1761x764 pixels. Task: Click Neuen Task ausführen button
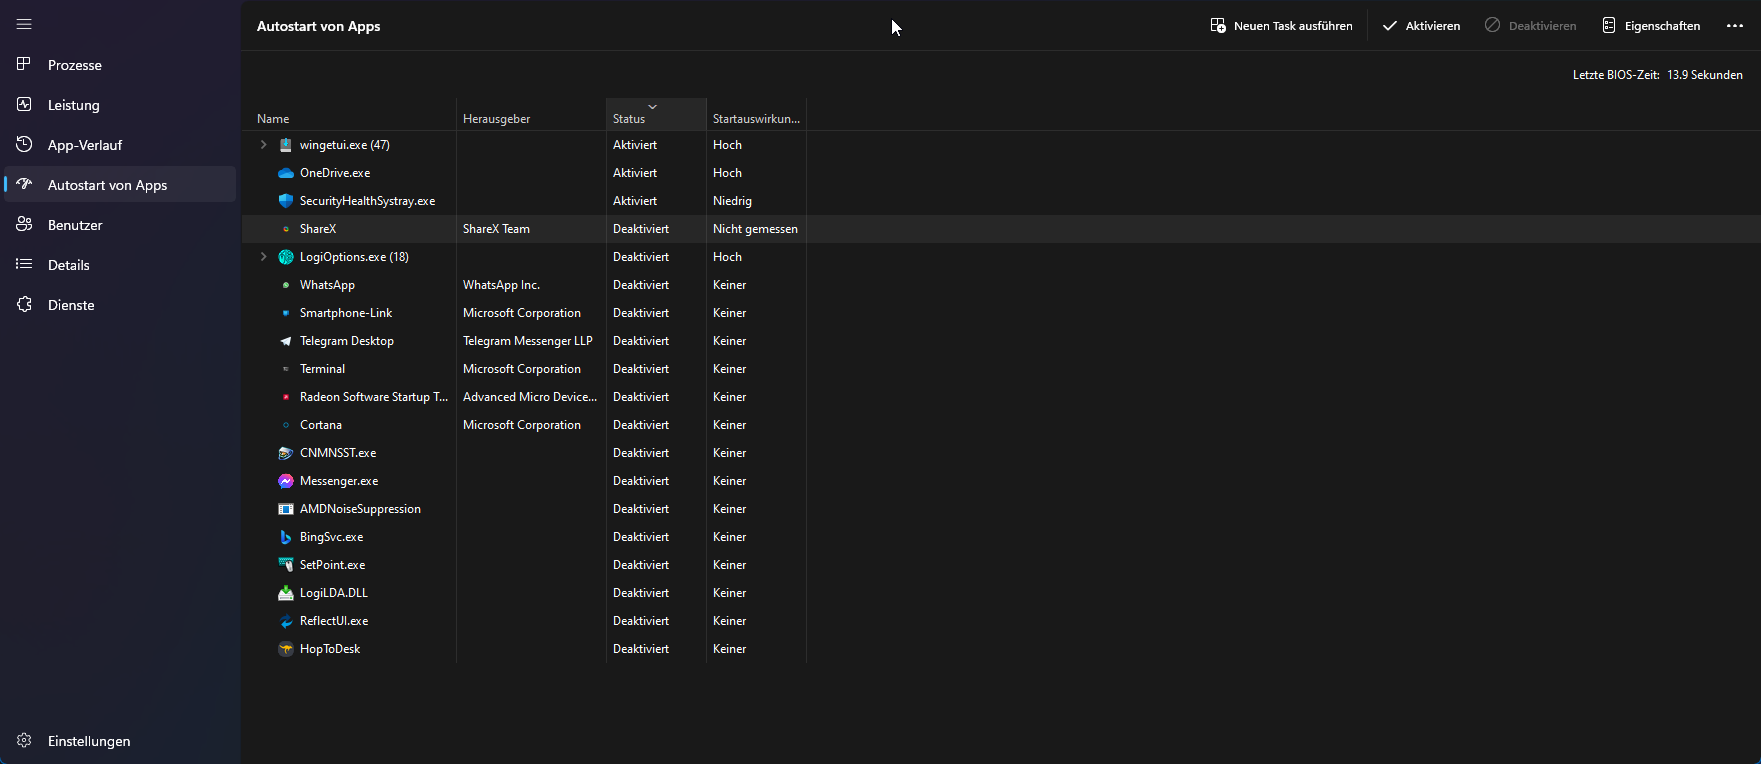[x=1281, y=26]
